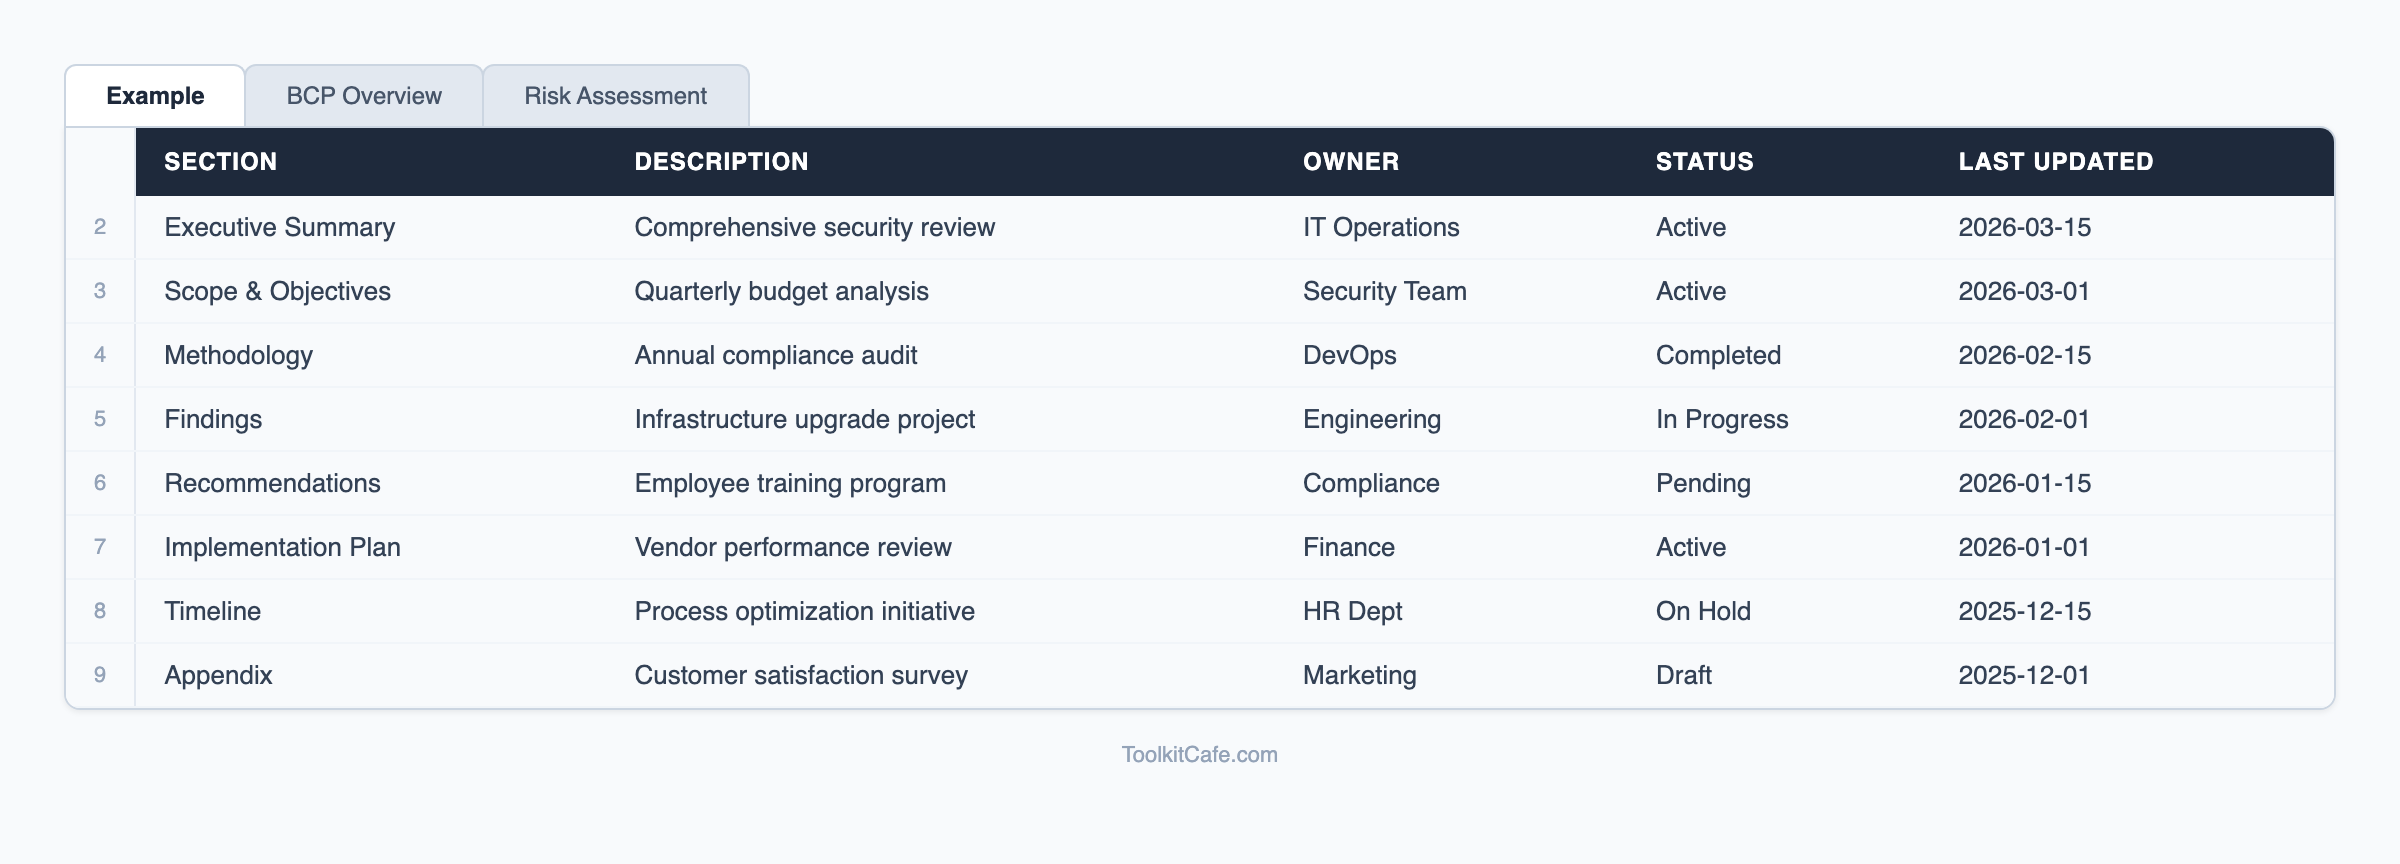Click the DESCRIPTION column header
Screen dimensions: 2400x864
coord(721,162)
